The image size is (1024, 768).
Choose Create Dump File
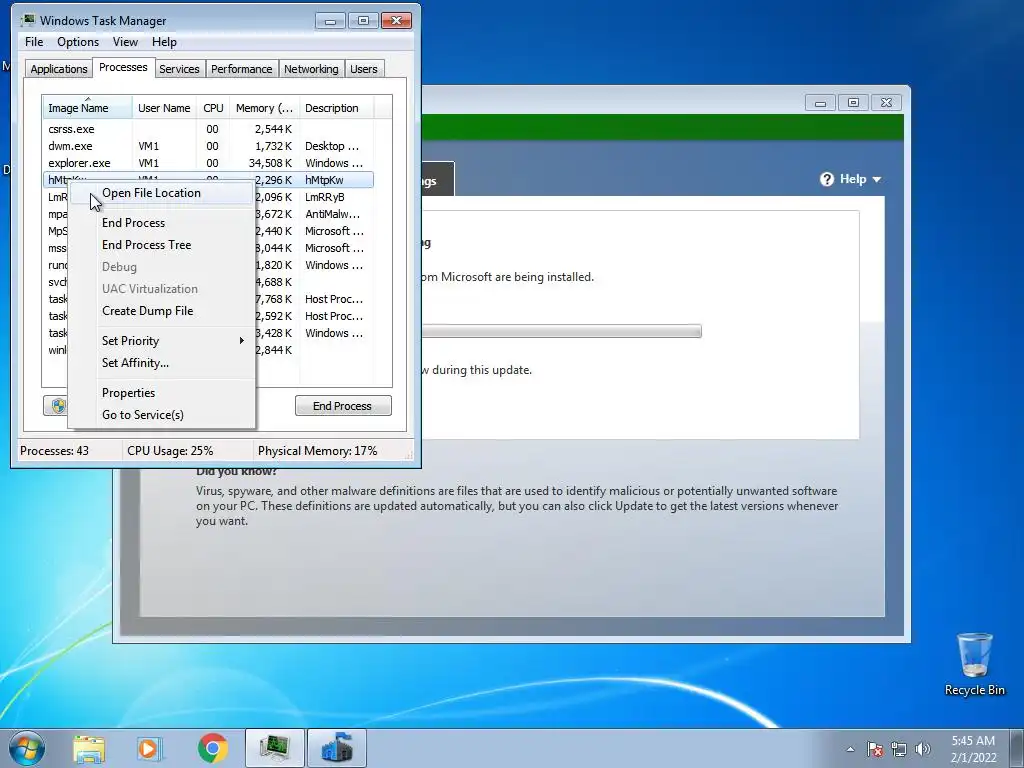(x=161, y=311)
